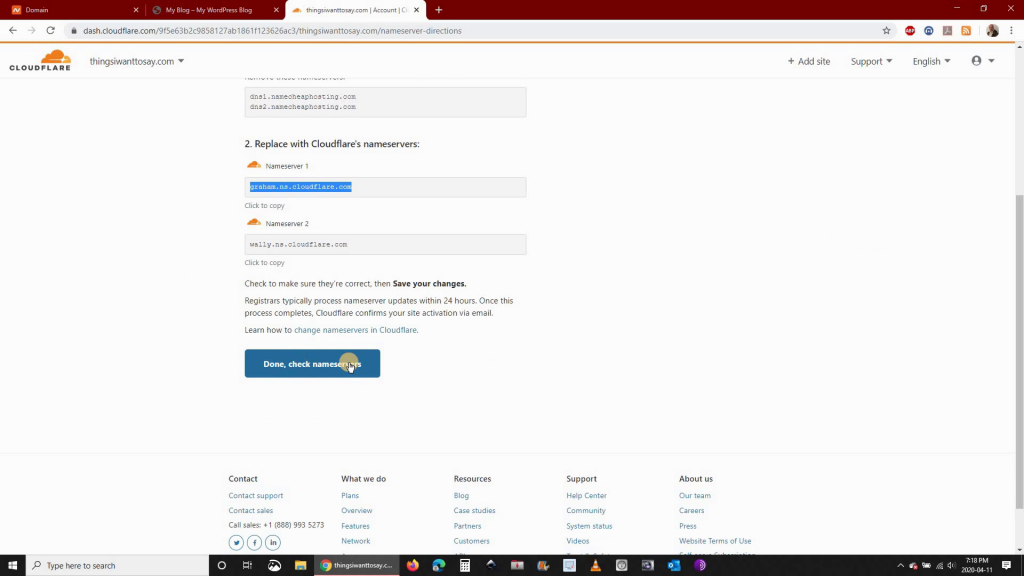
Task: Open Cloudflare's Twitter page
Action: [236, 542]
